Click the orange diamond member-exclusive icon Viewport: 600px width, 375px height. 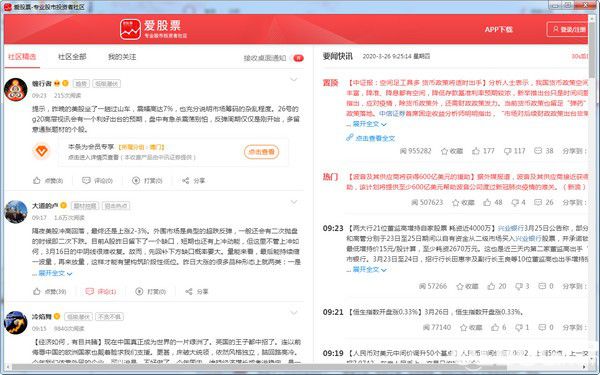point(41,151)
